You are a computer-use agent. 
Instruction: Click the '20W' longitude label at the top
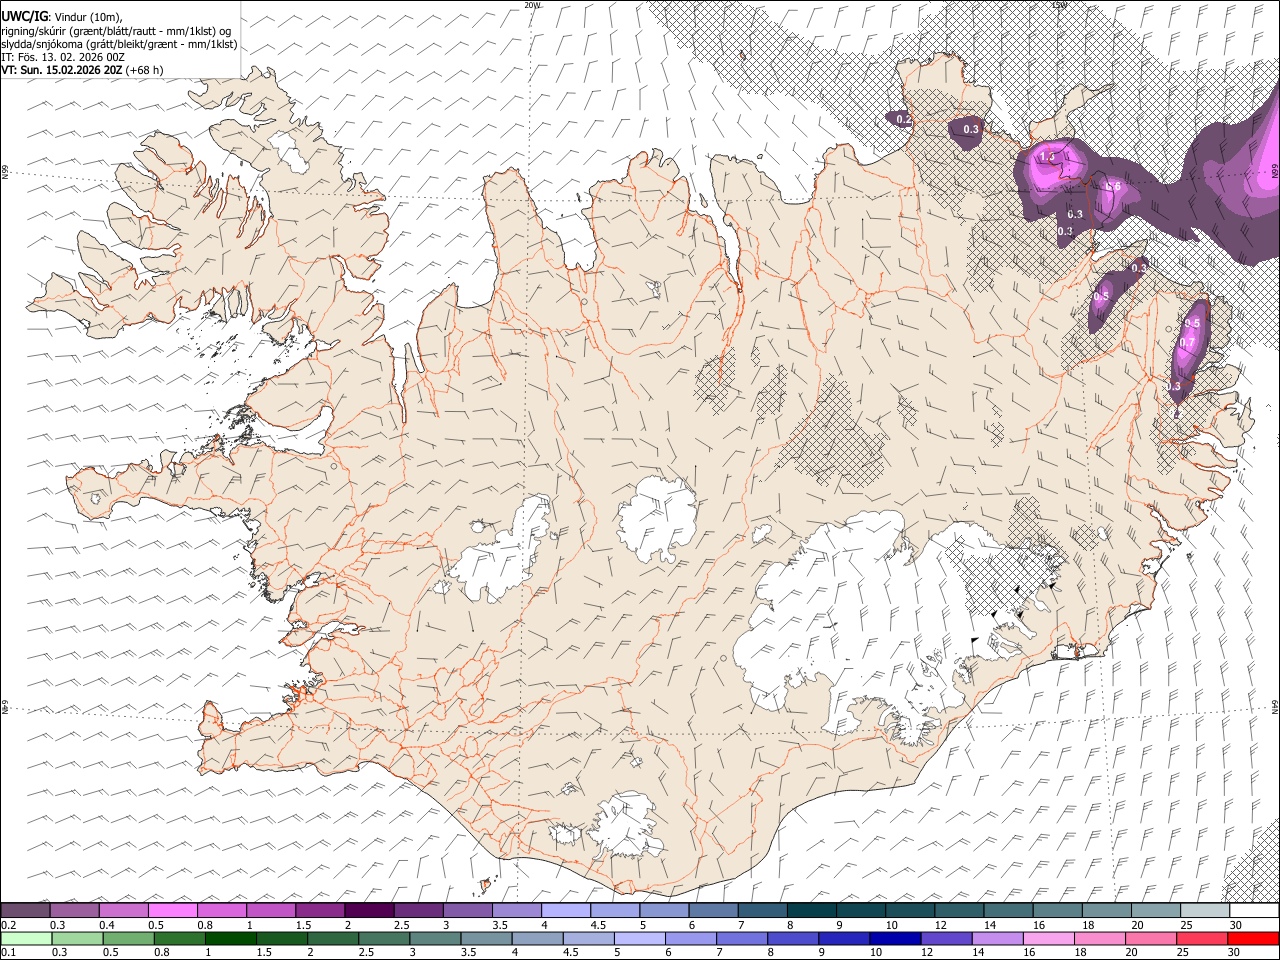point(532,5)
